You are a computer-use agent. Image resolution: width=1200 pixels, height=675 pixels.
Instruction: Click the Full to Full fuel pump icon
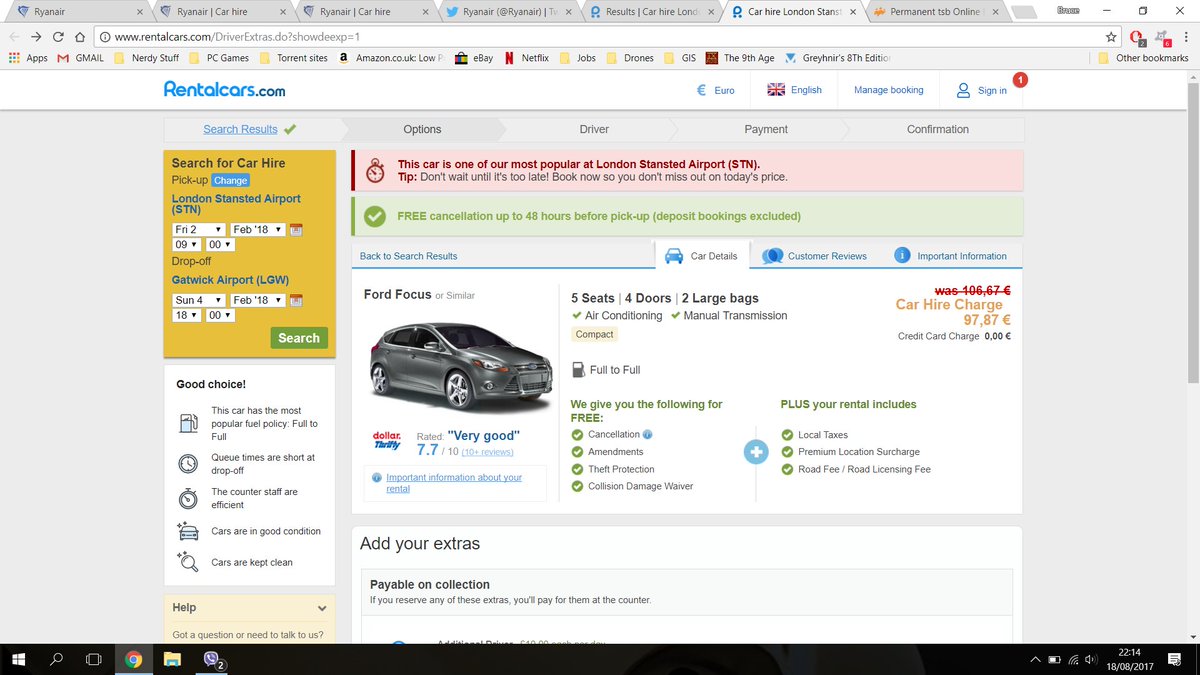tap(579, 369)
